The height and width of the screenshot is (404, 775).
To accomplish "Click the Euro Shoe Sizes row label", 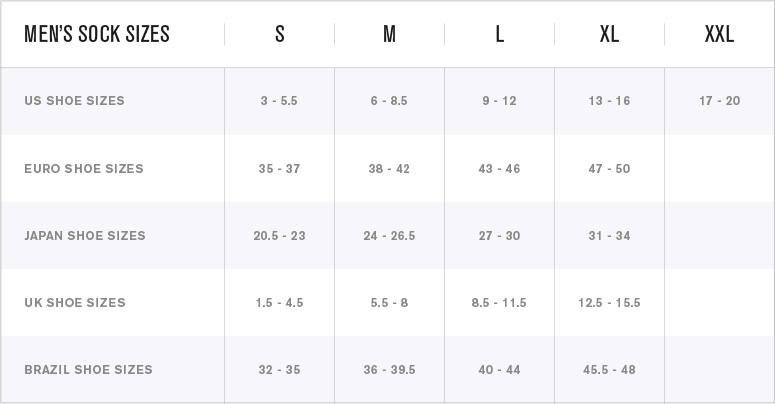I will click(x=84, y=168).
